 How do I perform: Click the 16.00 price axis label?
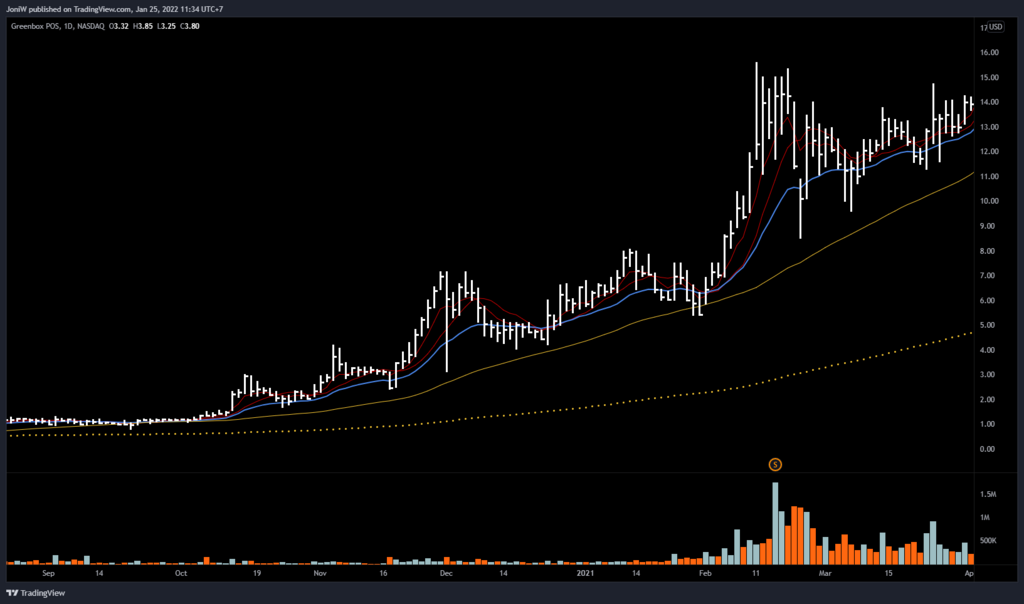pos(990,52)
